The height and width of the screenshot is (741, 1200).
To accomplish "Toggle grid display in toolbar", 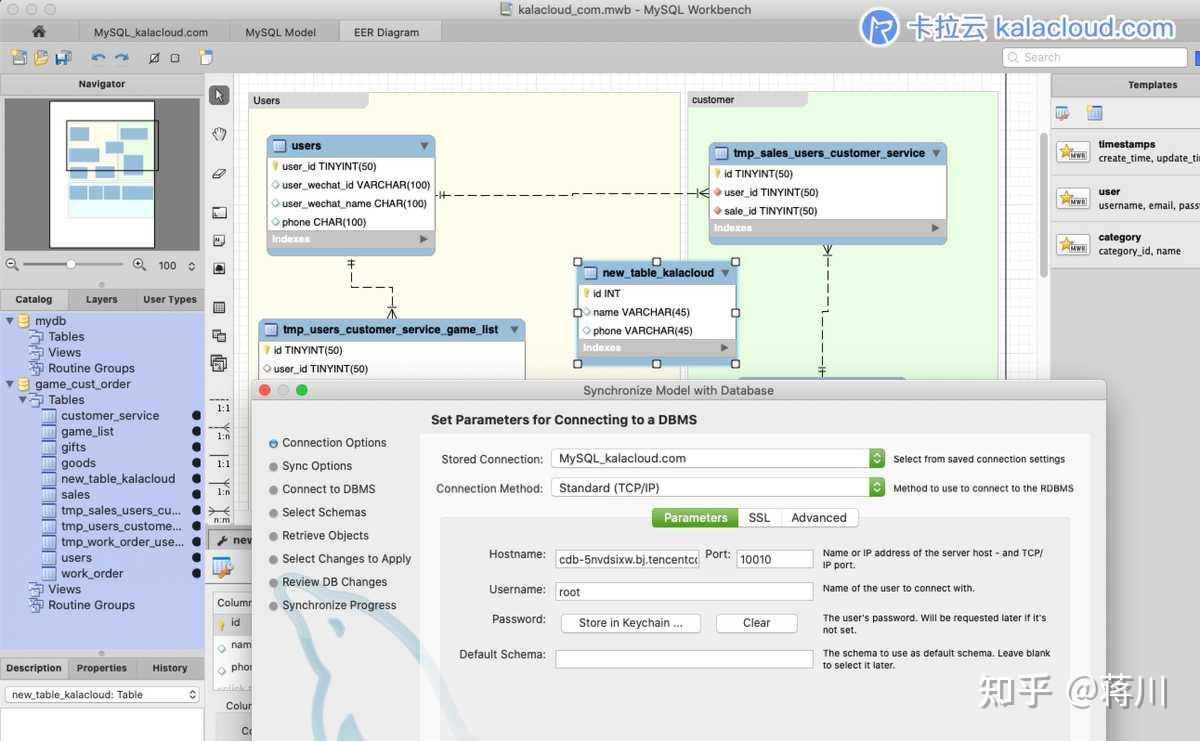I will click(x=154, y=58).
